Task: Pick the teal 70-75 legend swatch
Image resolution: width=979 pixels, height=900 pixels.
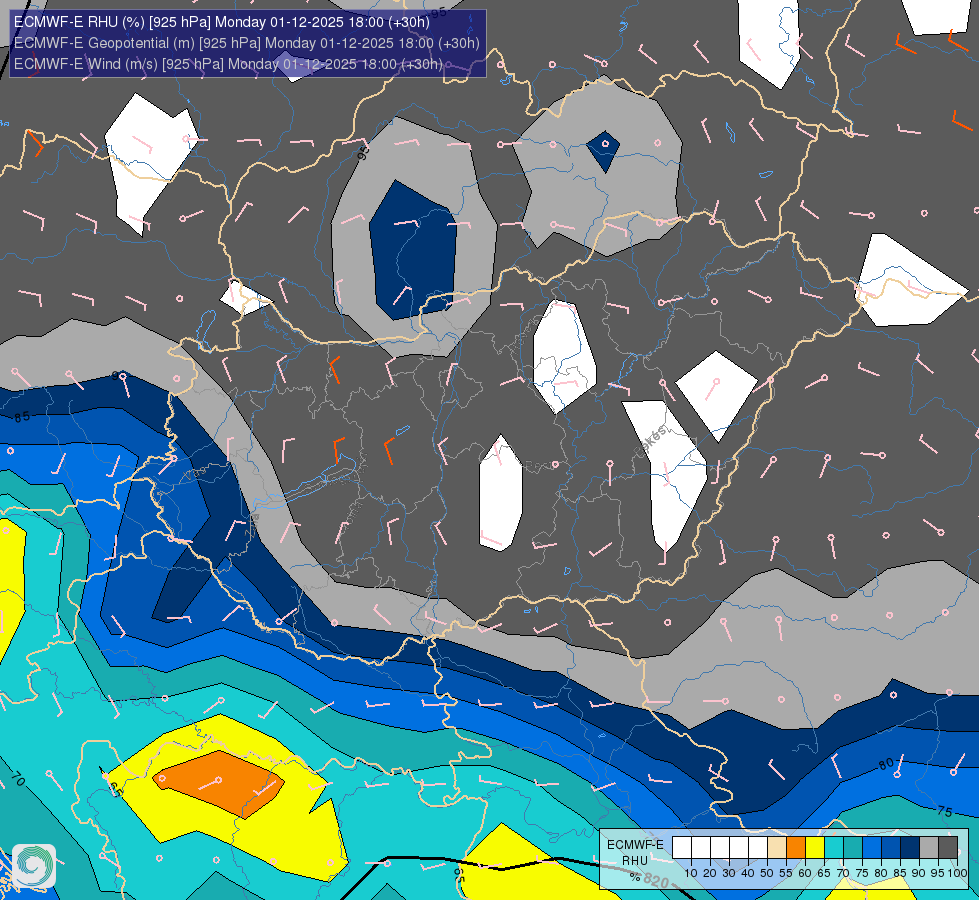Action: tap(853, 847)
